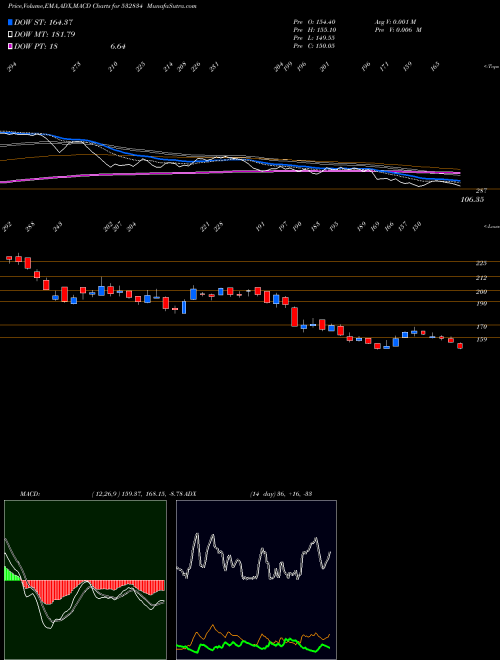Click the 159 price level label

pos(481,339)
